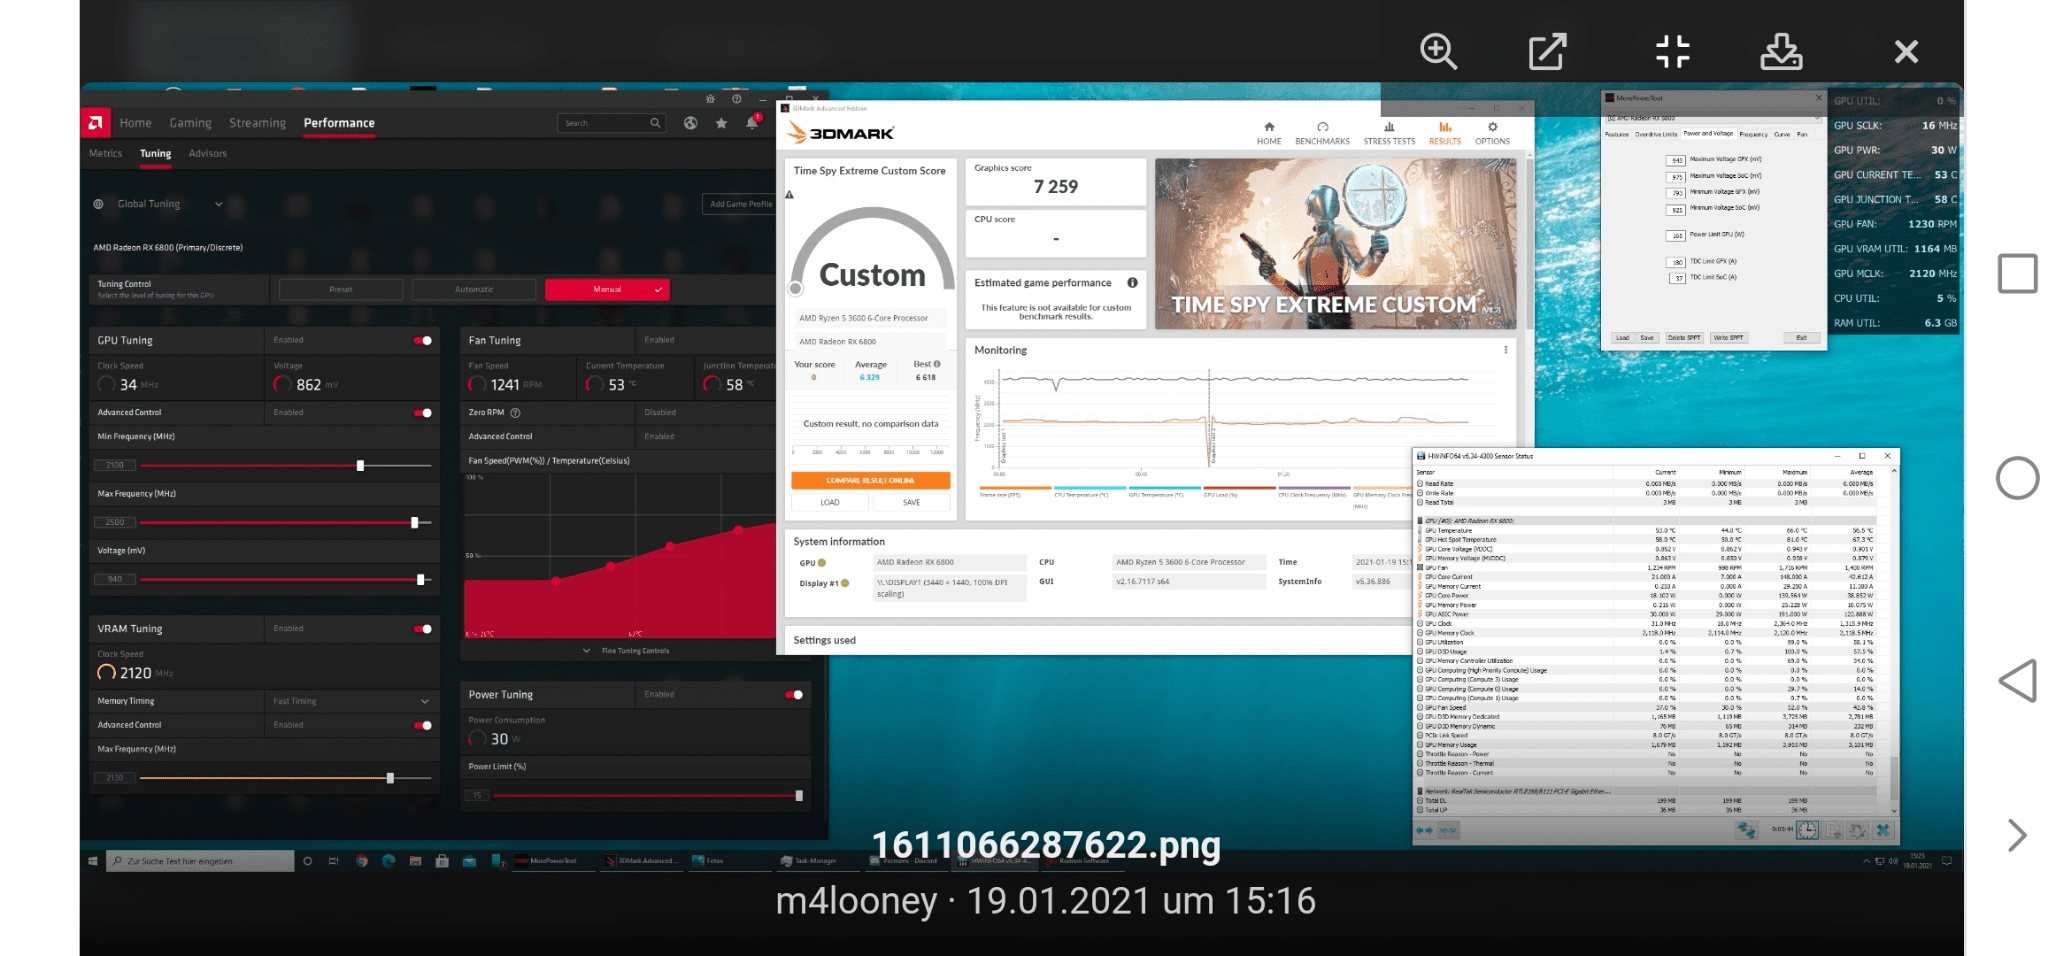Open the notifications bell in Radeon Software
Image resolution: width=2071 pixels, height=956 pixels.
pos(752,123)
